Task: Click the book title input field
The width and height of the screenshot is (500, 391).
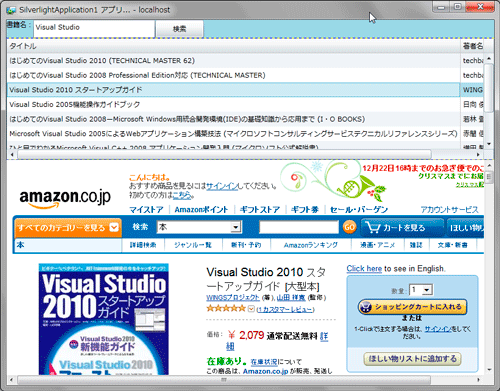Action: [x=94, y=29]
